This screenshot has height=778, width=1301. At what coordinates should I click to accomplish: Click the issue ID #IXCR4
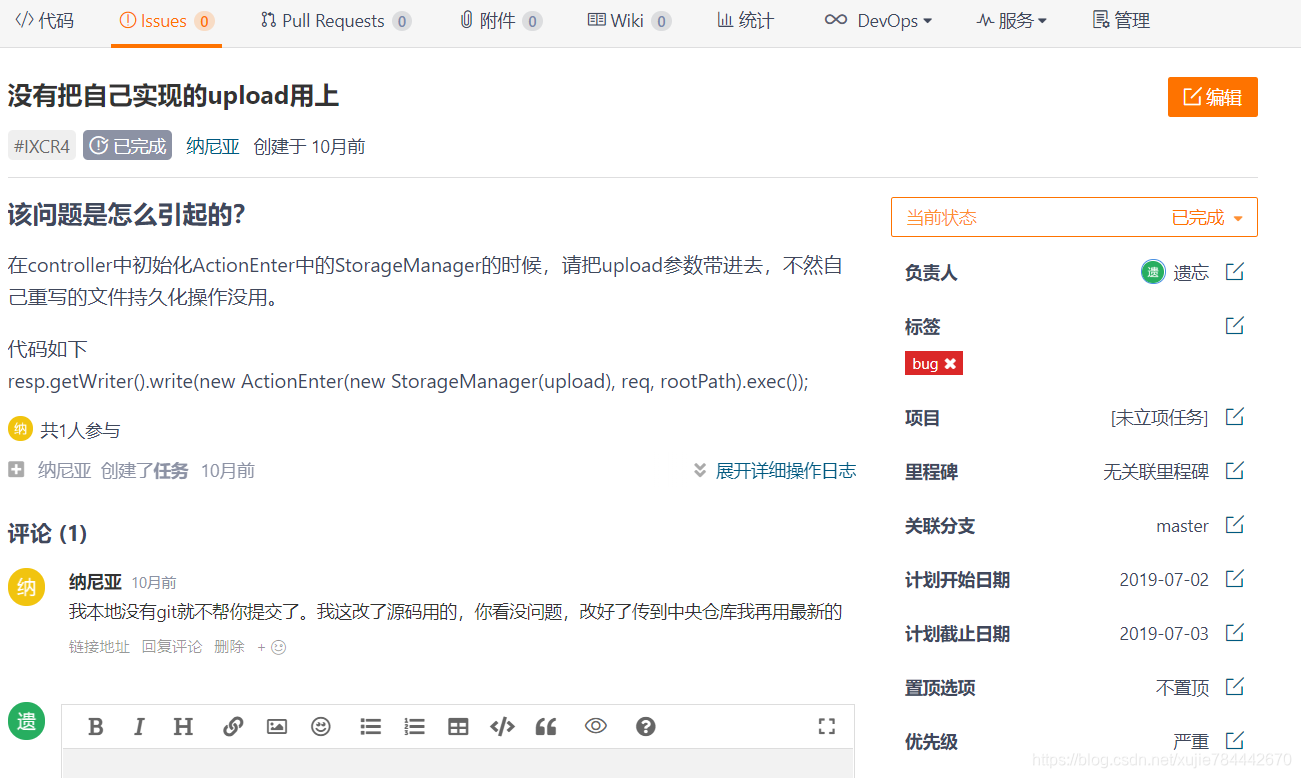[42, 146]
